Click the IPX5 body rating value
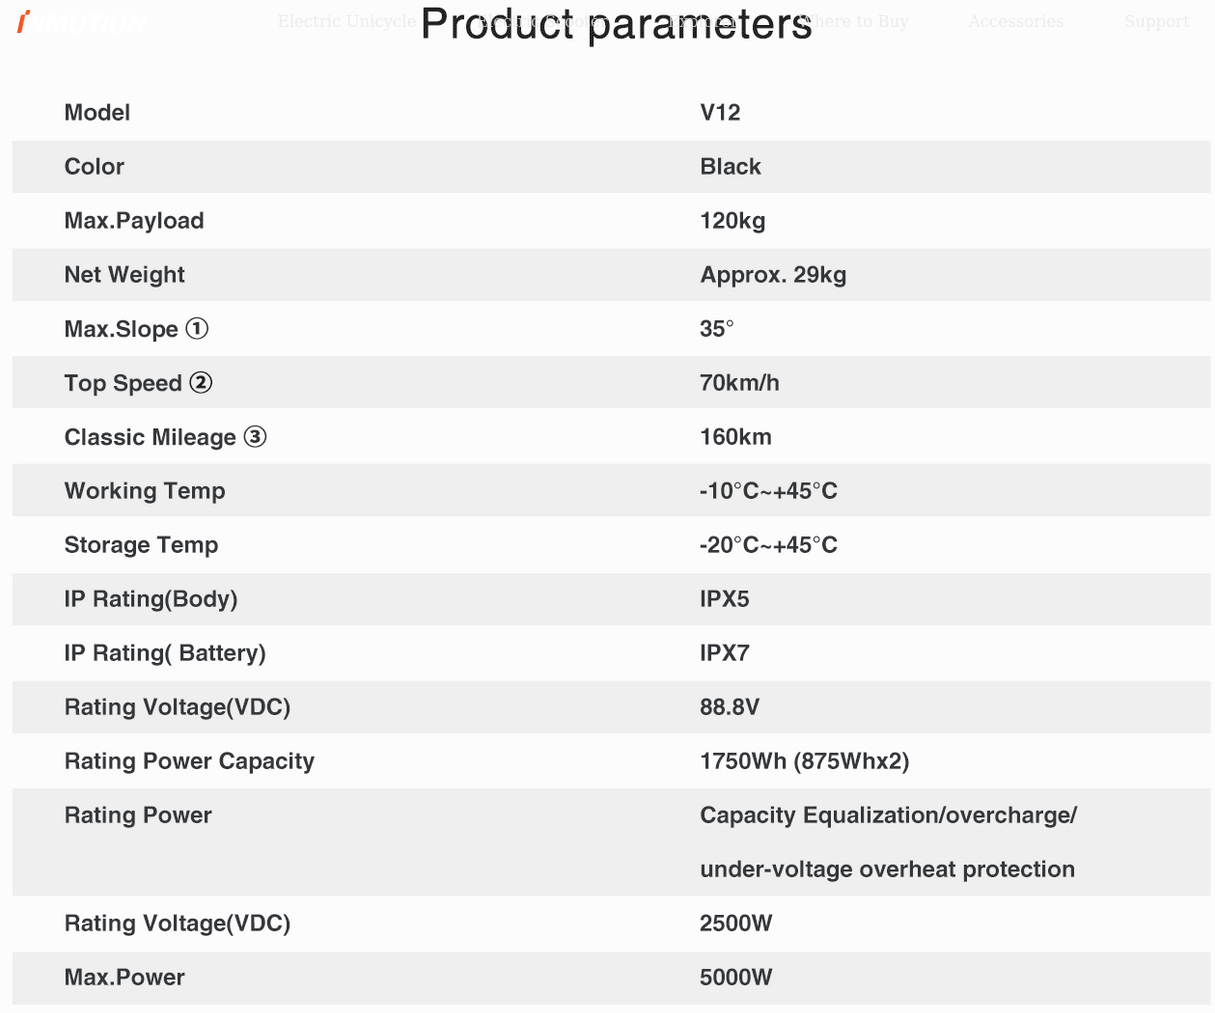 click(x=725, y=598)
